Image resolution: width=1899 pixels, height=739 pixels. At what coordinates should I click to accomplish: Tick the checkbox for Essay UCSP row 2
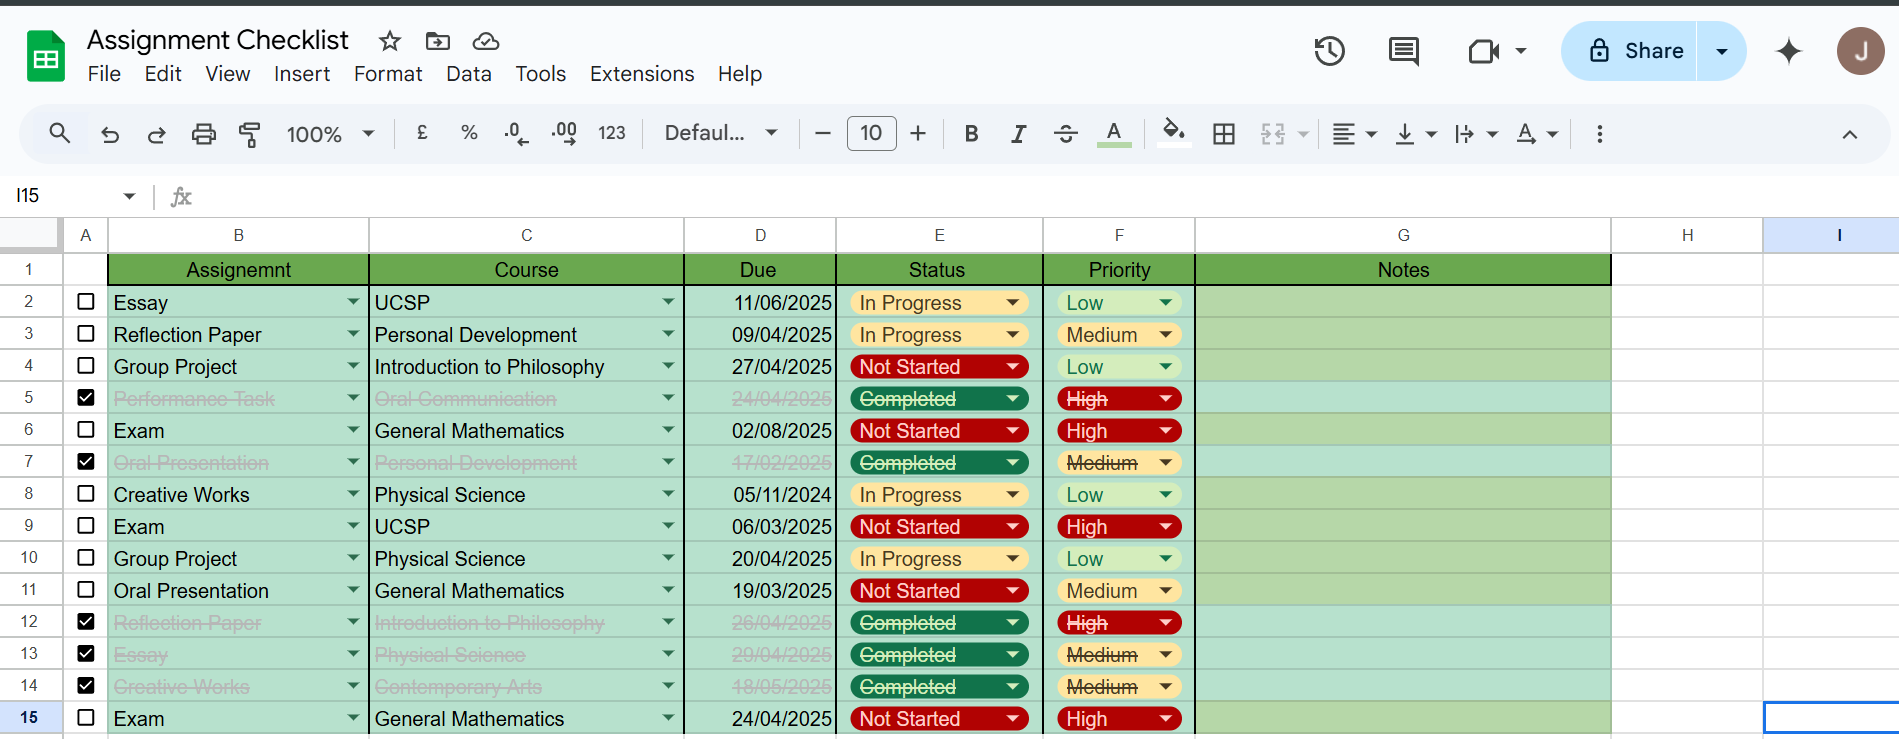86,302
